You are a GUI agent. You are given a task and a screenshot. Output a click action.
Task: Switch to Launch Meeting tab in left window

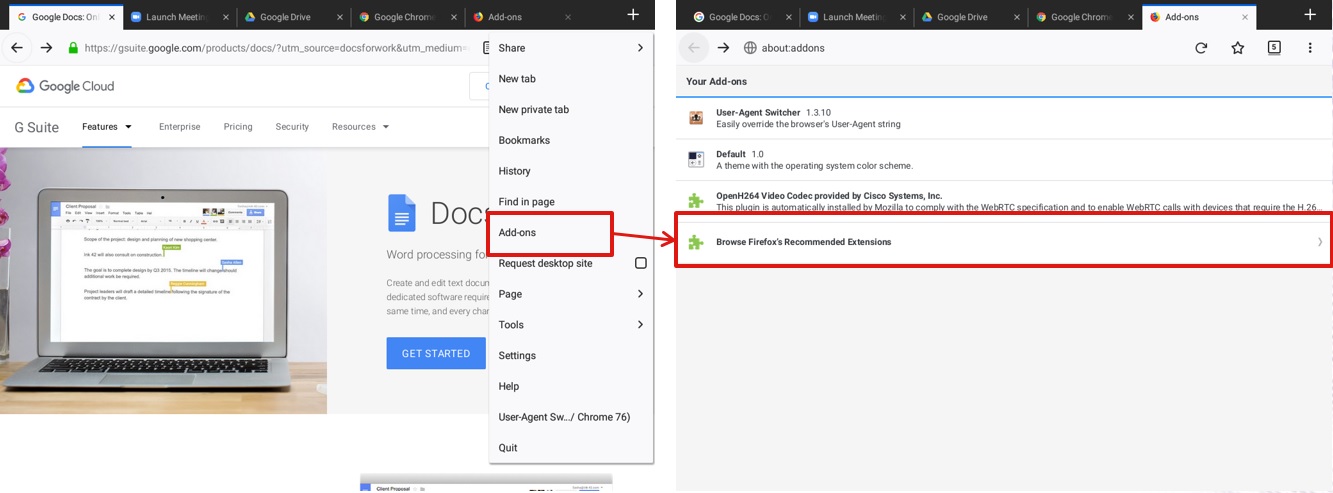pyautogui.click(x=181, y=17)
